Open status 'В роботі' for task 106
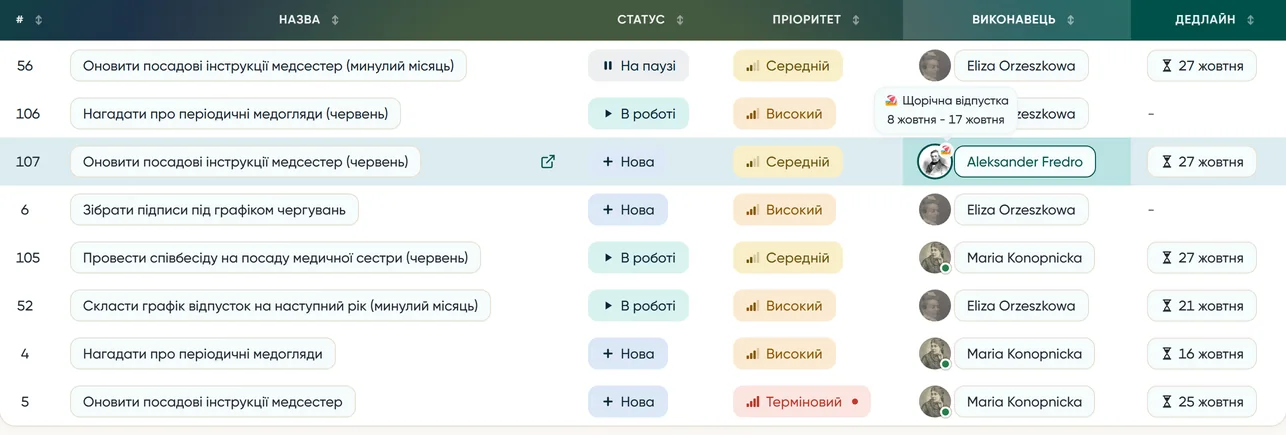Image resolution: width=1286 pixels, height=435 pixels. [x=638, y=114]
